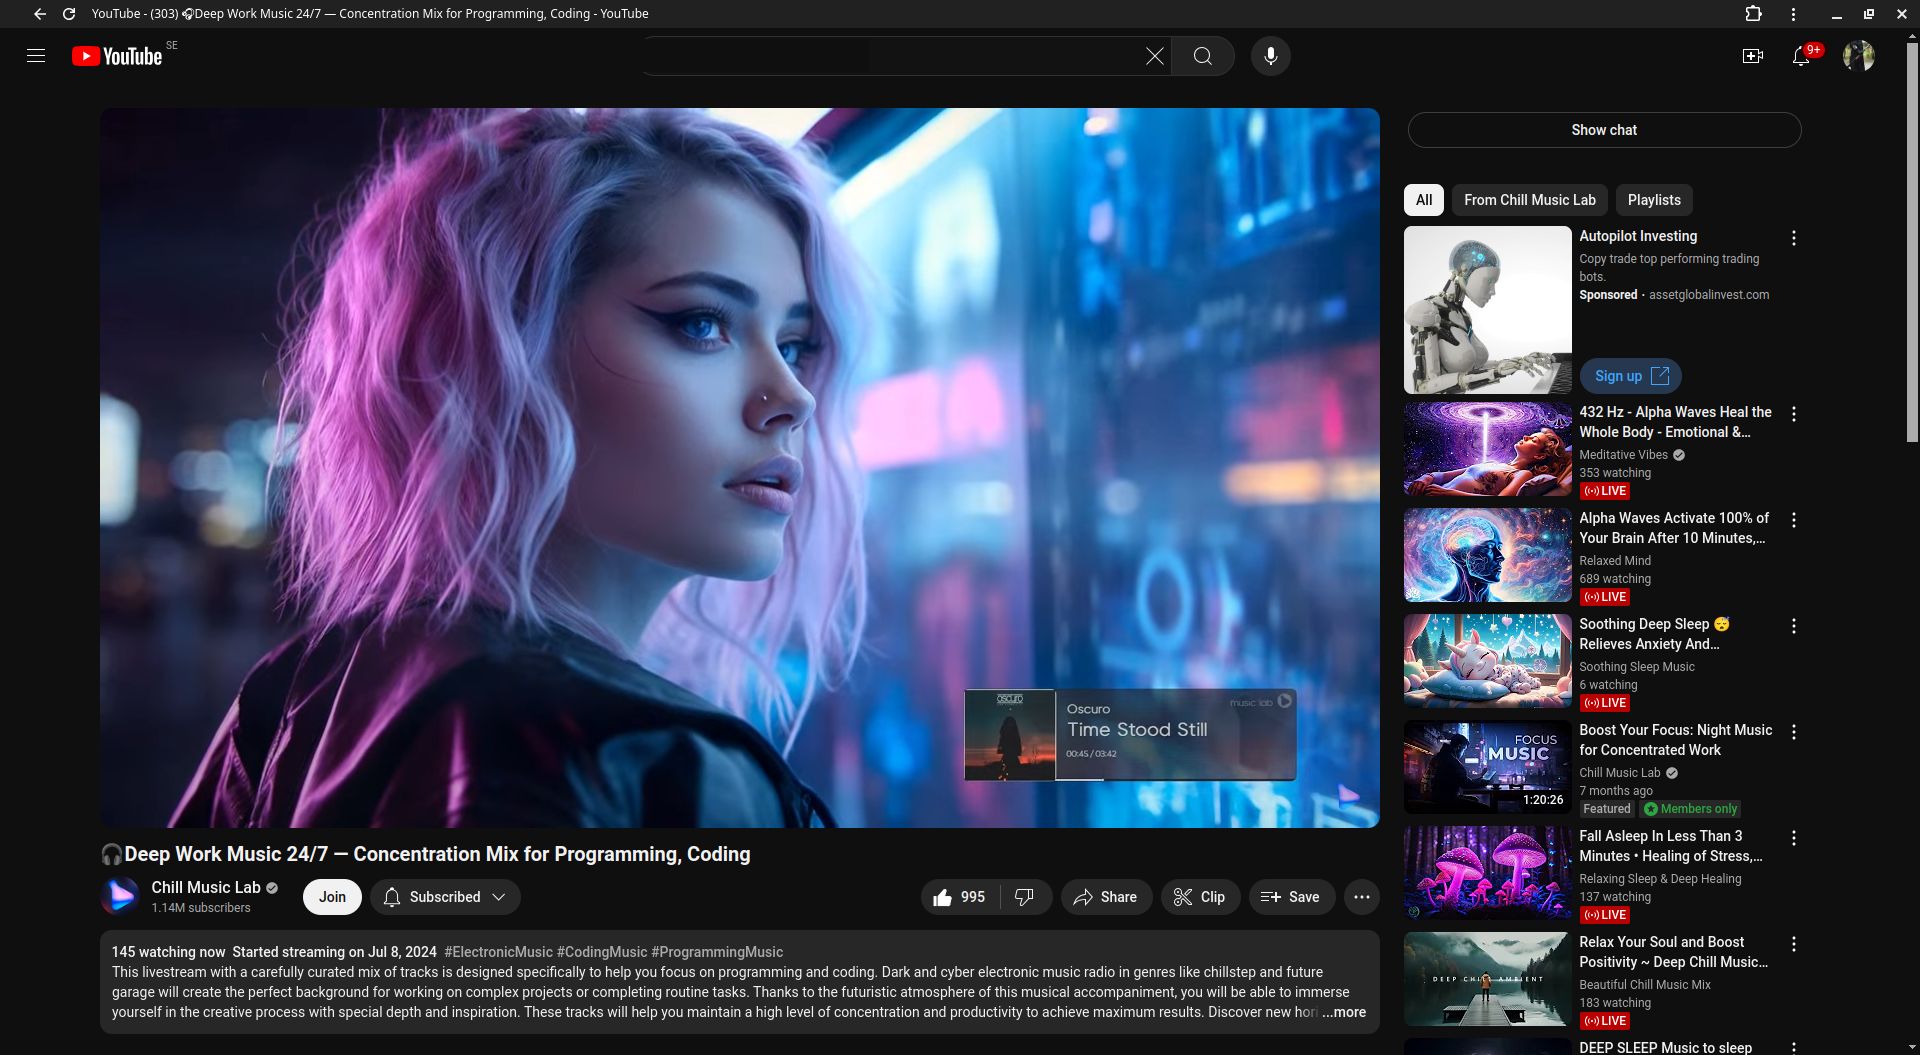Go to YouTube home via logo
This screenshot has height=1055, width=1920.
tap(117, 56)
